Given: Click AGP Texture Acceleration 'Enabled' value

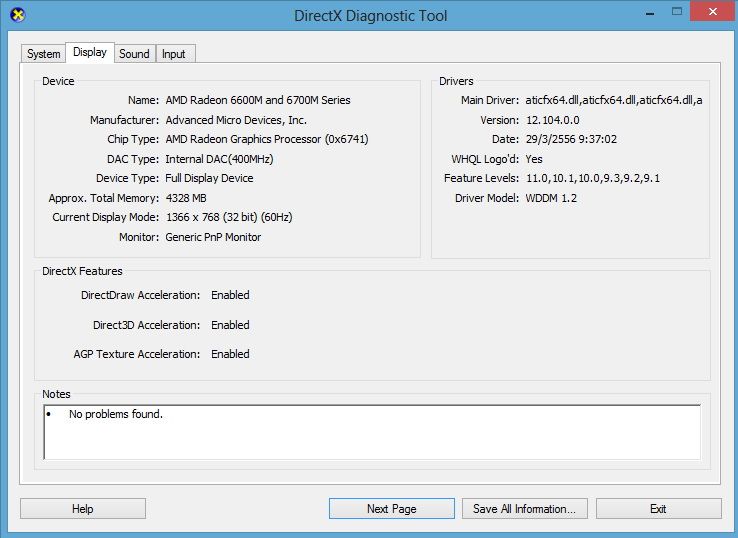Looking at the screenshot, I should 230,353.
